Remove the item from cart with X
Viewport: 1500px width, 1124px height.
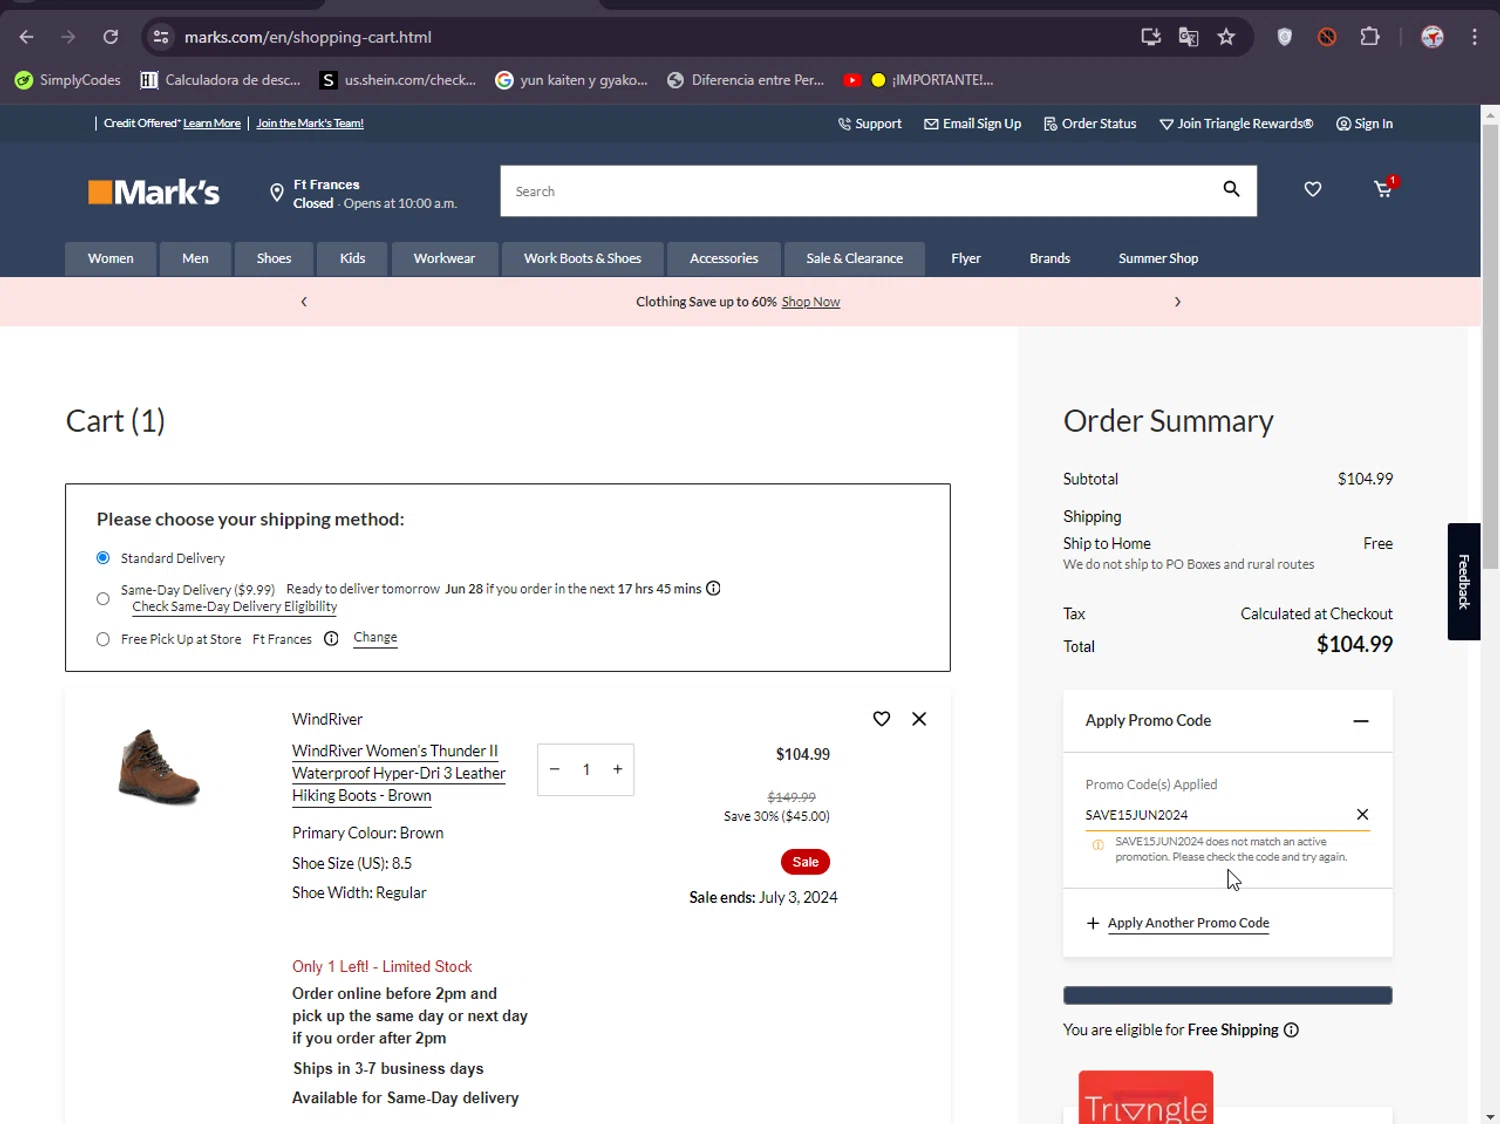(x=919, y=719)
